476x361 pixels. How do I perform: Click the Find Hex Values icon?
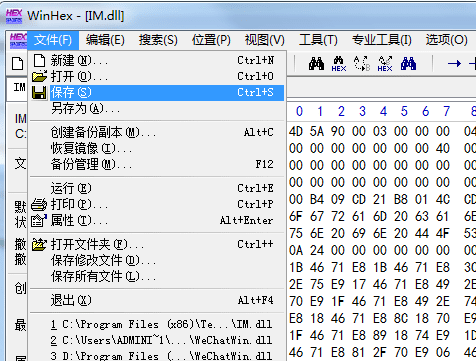tap(339, 64)
